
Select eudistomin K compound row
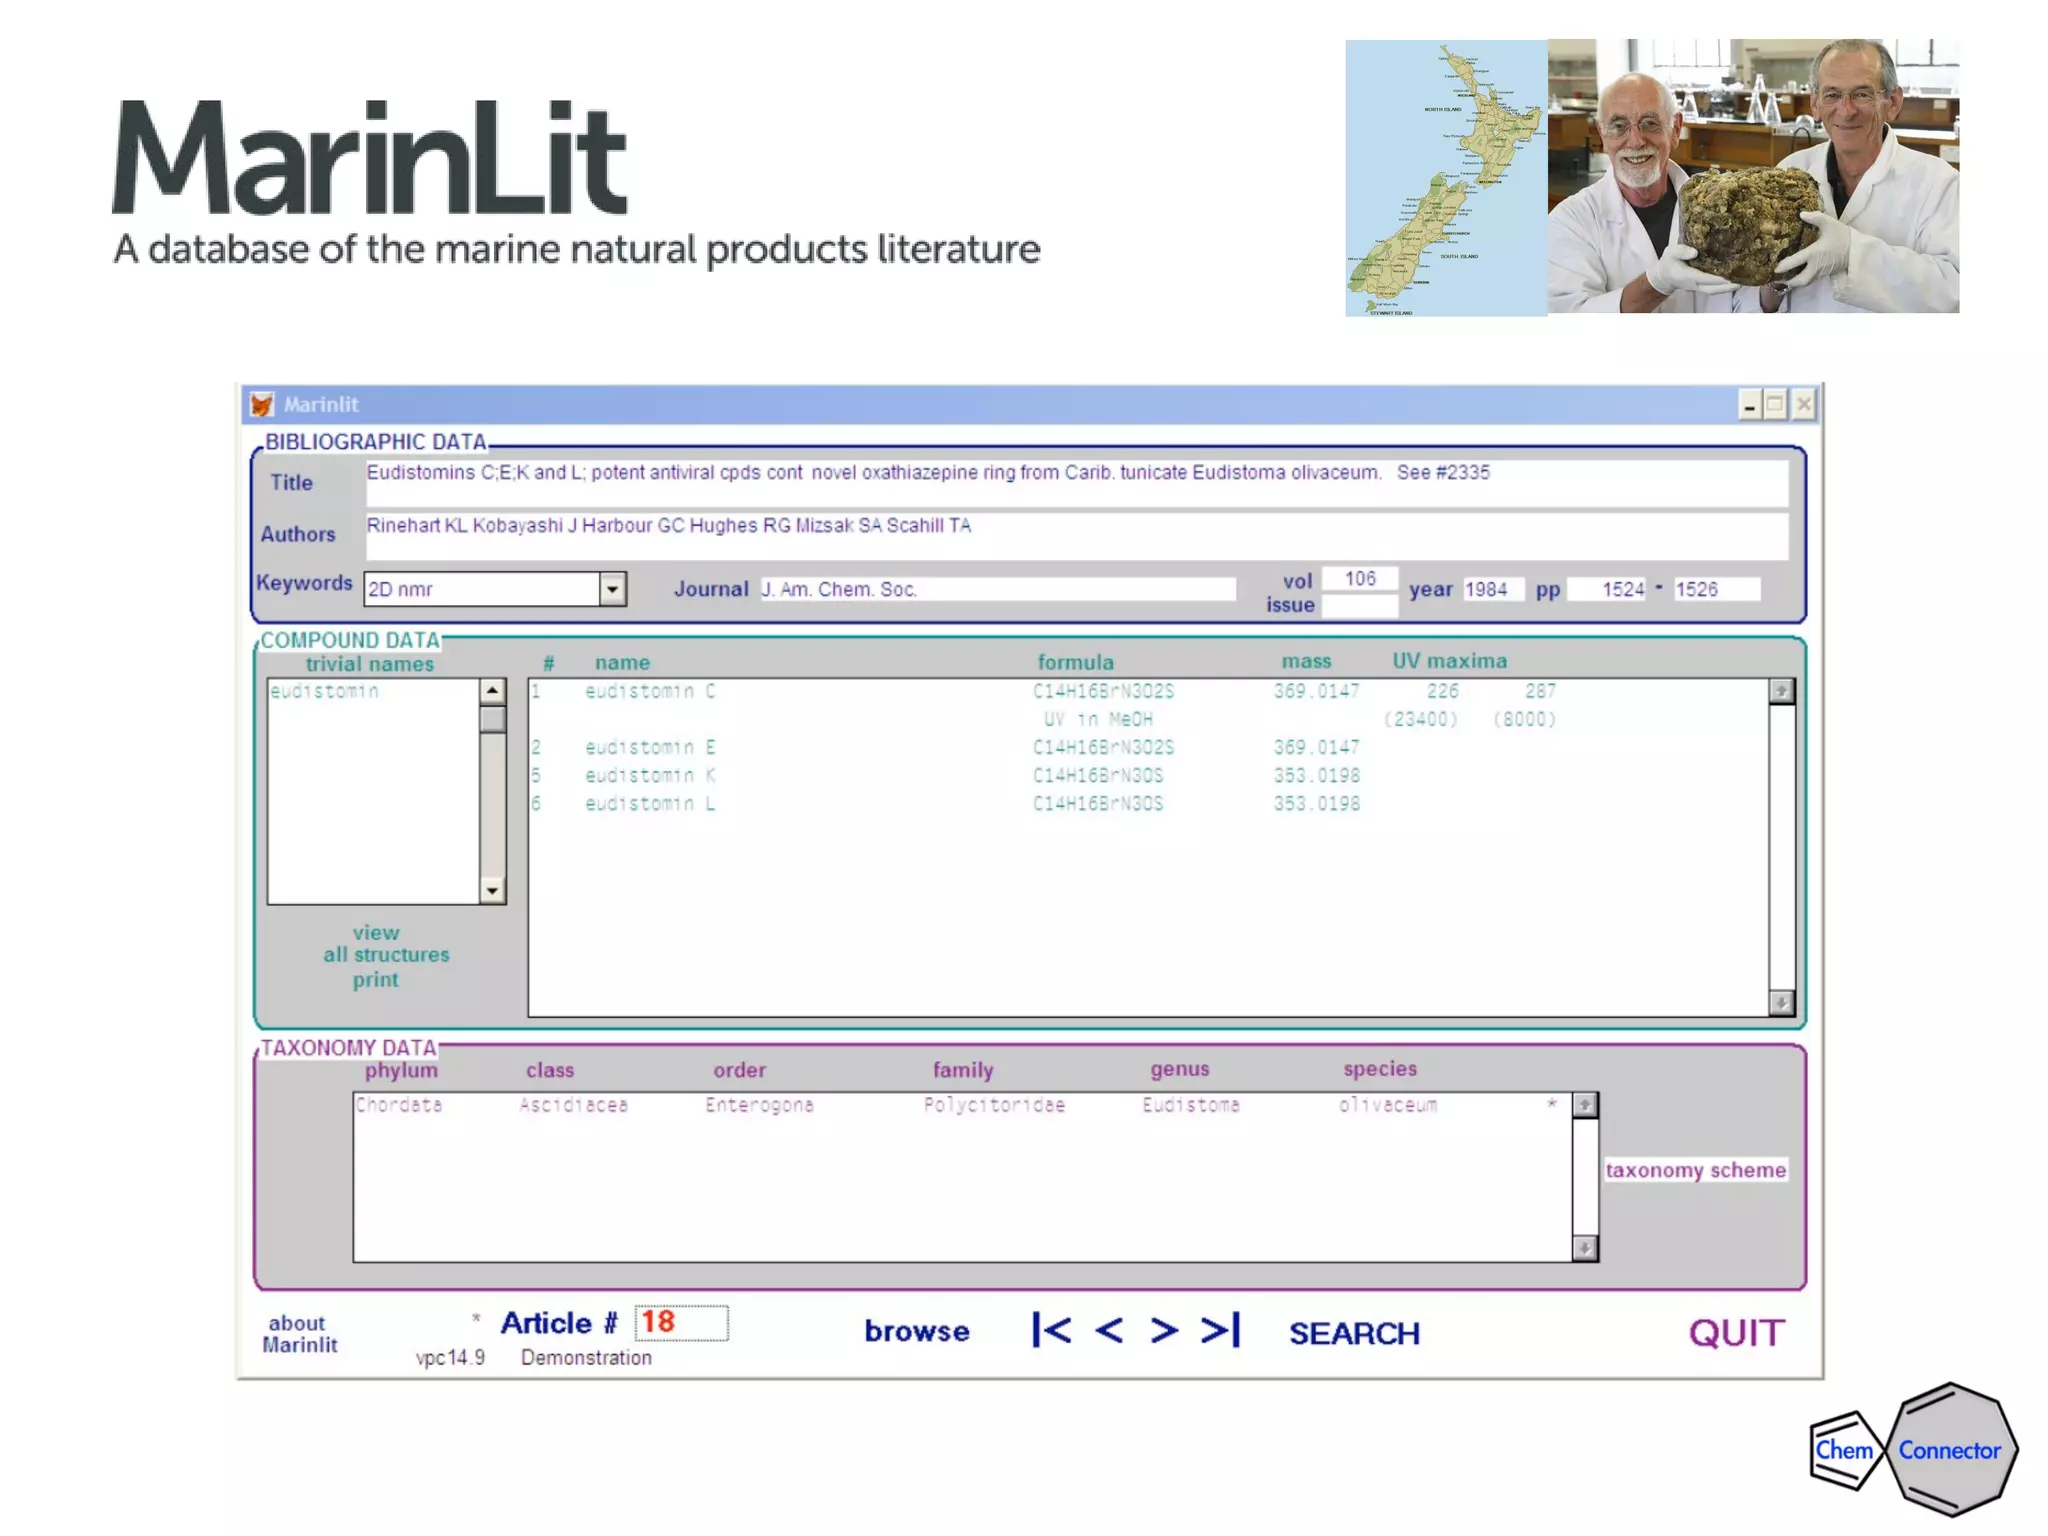650,776
